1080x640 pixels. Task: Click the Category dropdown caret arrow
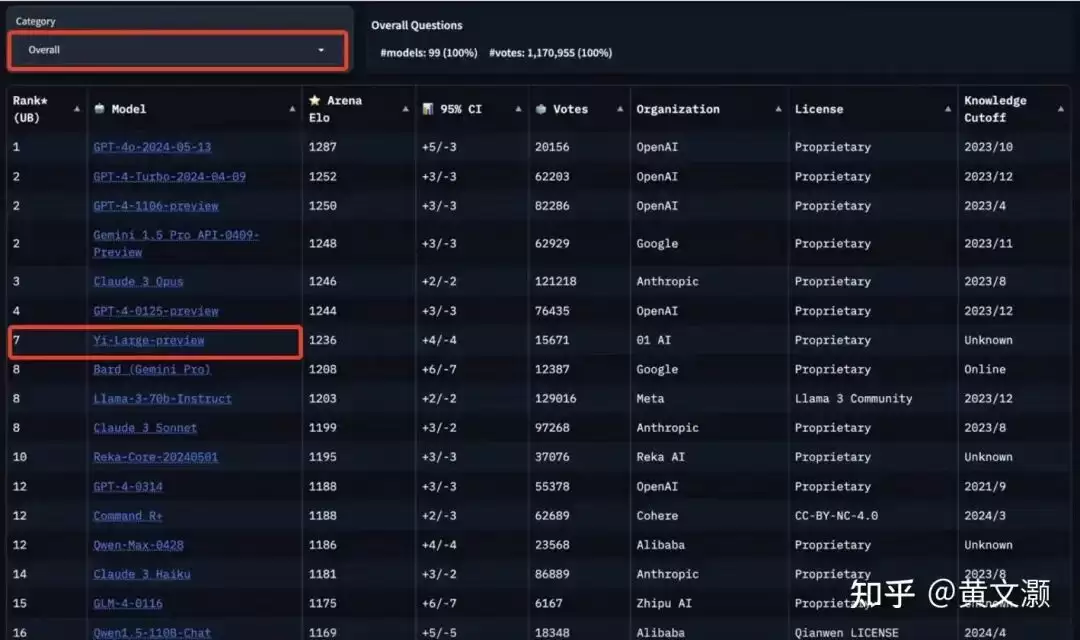tap(321, 50)
